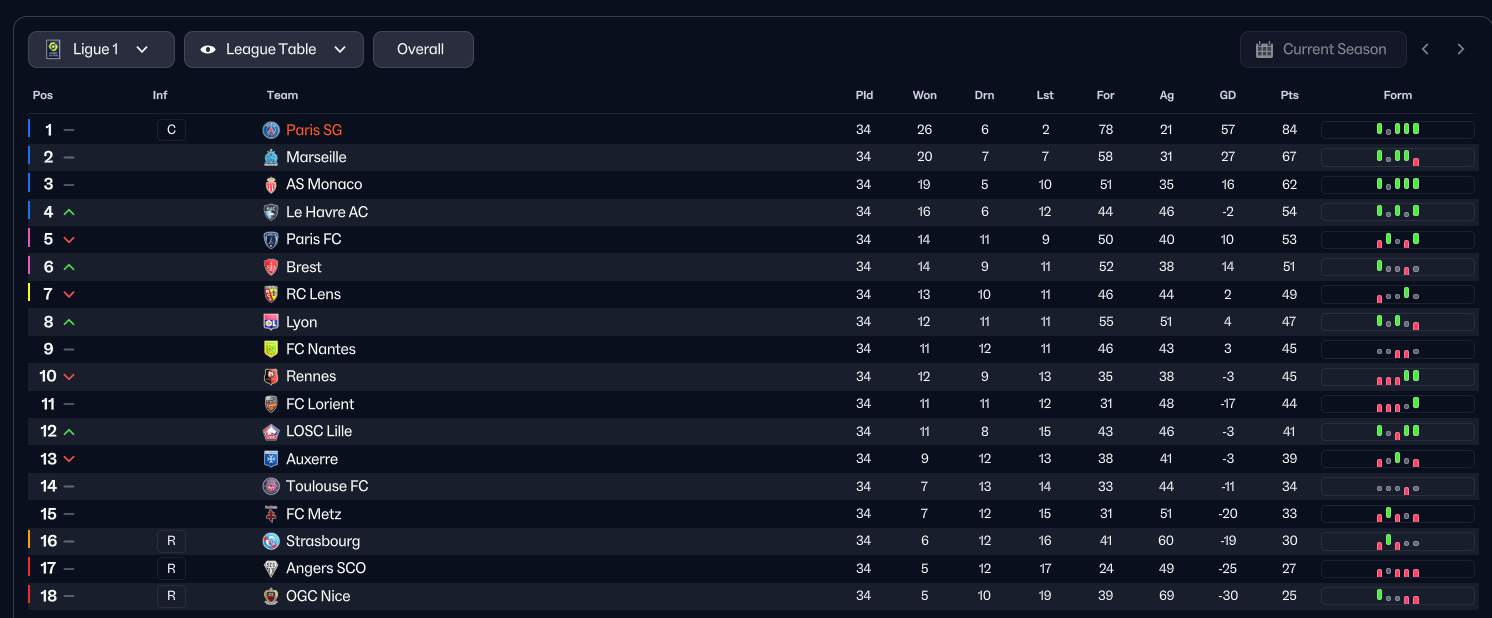The height and width of the screenshot is (618, 1492).
Task: Click the Paris SG form bar indicator
Action: click(x=1397, y=130)
